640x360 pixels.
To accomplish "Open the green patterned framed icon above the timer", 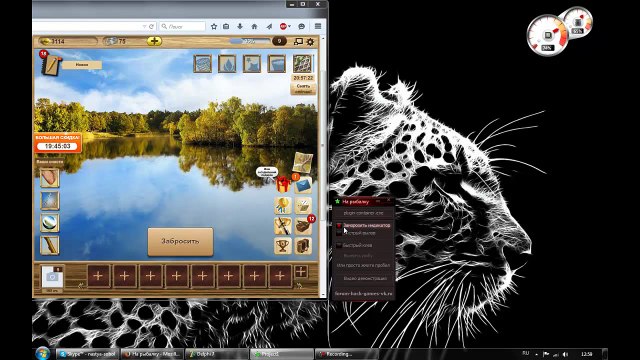I will (x=302, y=64).
